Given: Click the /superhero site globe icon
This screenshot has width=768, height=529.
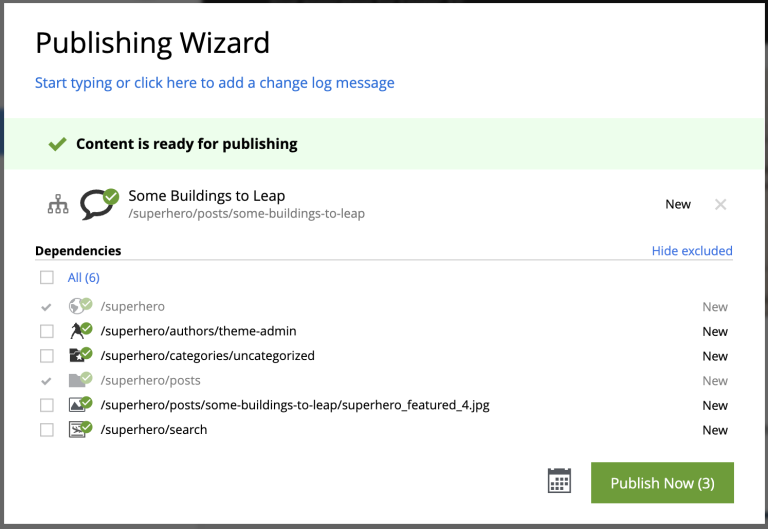Looking at the screenshot, I should (79, 306).
